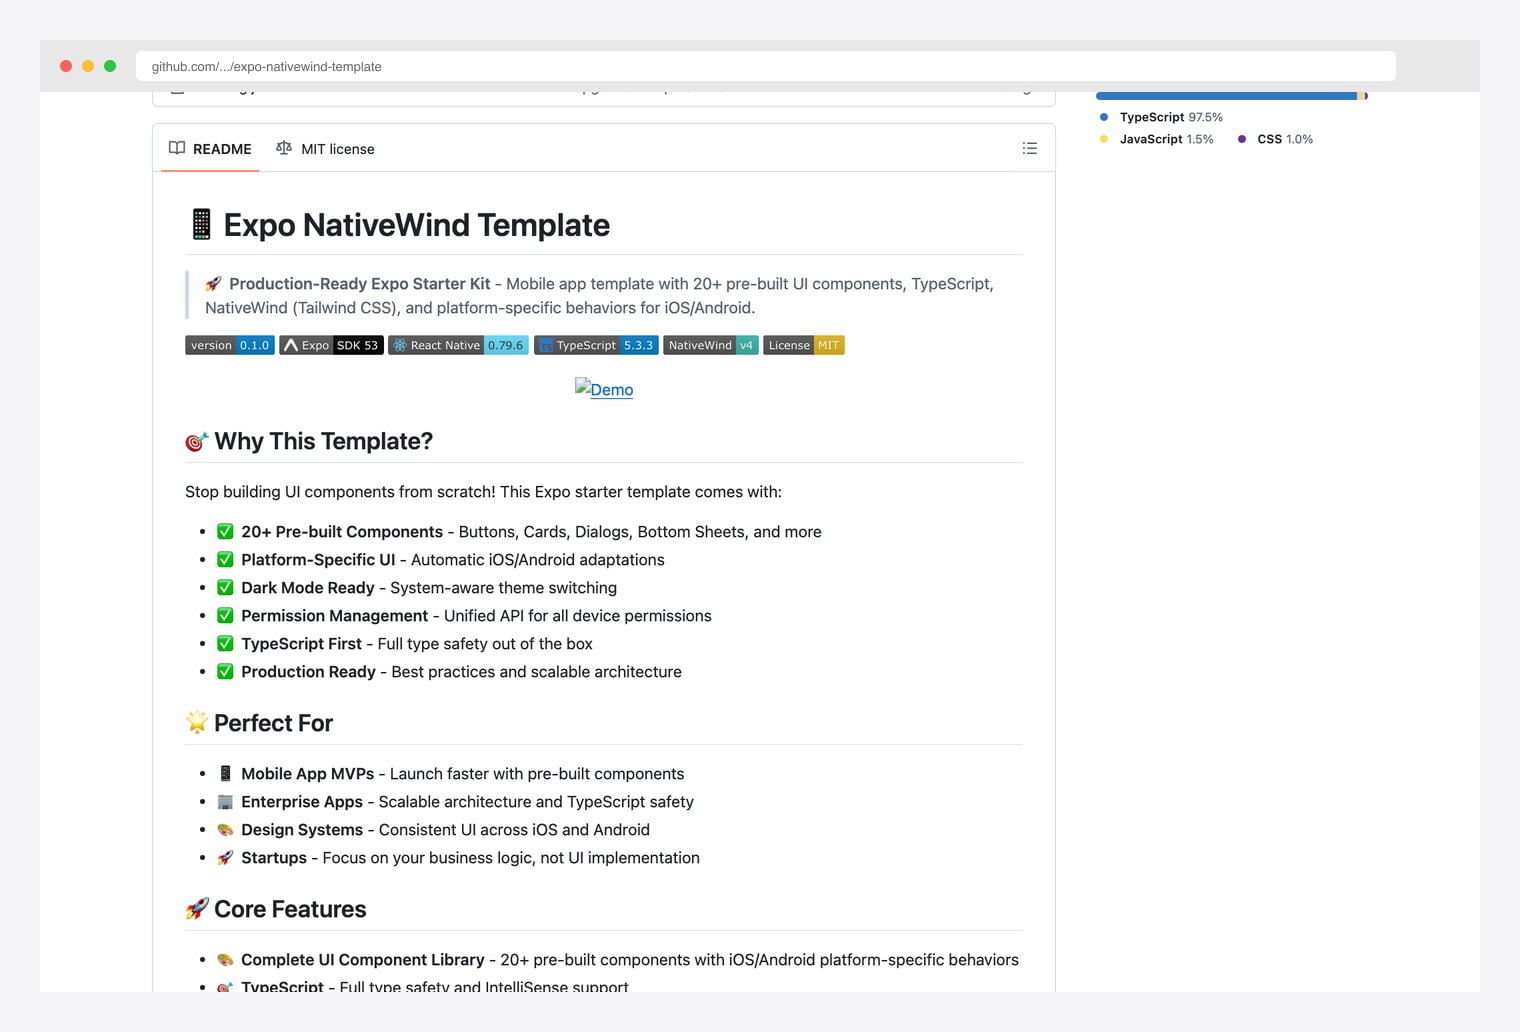
Task: Open the Demo image link
Action: (604, 389)
